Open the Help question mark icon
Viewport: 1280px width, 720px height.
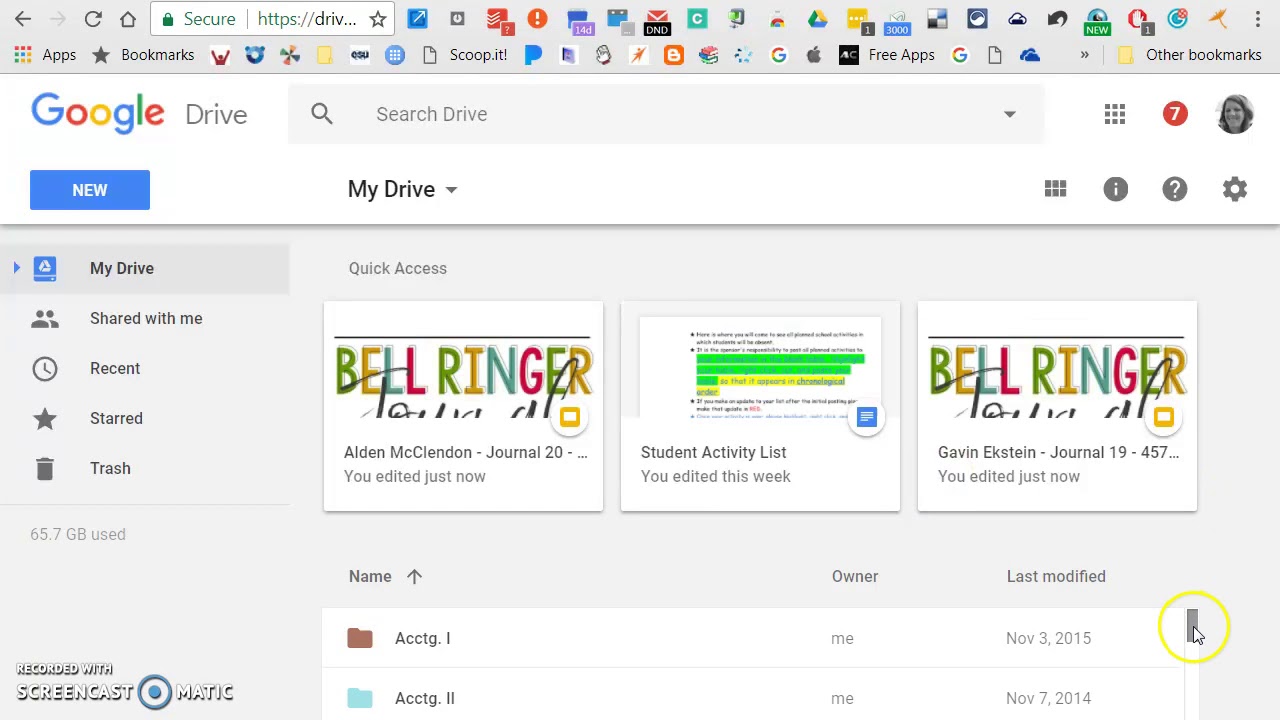pyautogui.click(x=1175, y=189)
